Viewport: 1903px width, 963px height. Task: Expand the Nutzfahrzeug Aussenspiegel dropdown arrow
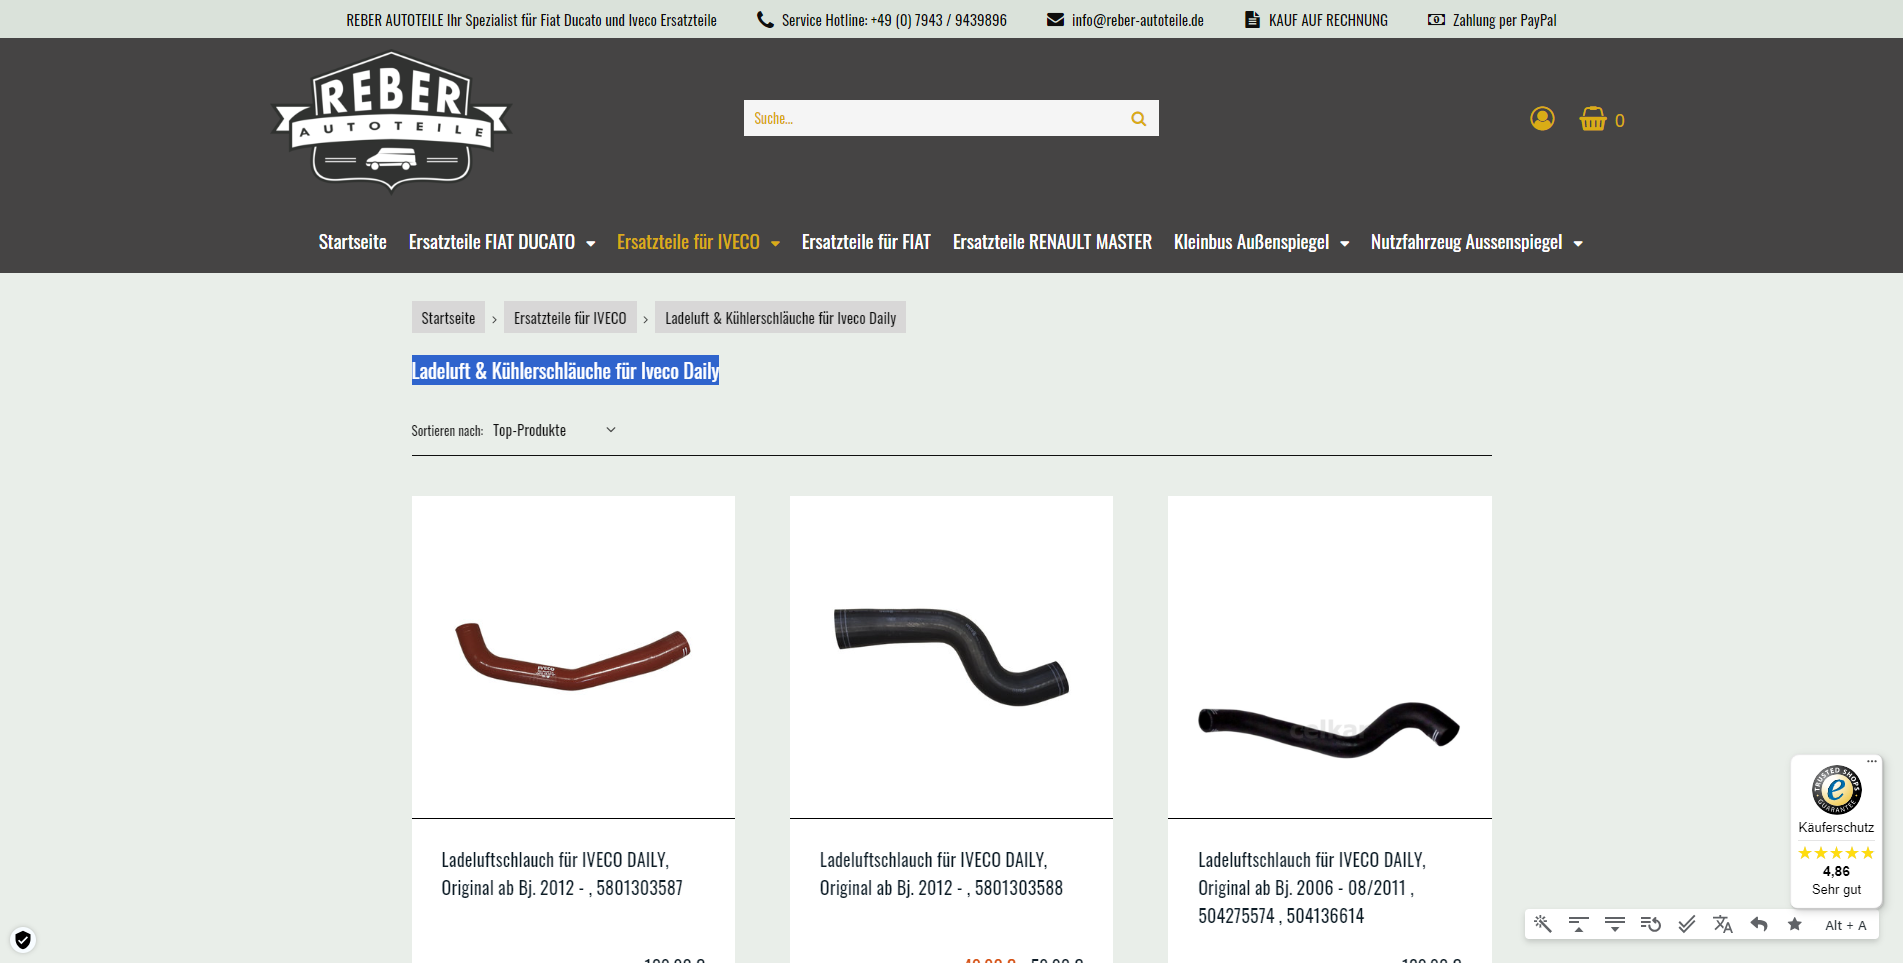(1578, 244)
